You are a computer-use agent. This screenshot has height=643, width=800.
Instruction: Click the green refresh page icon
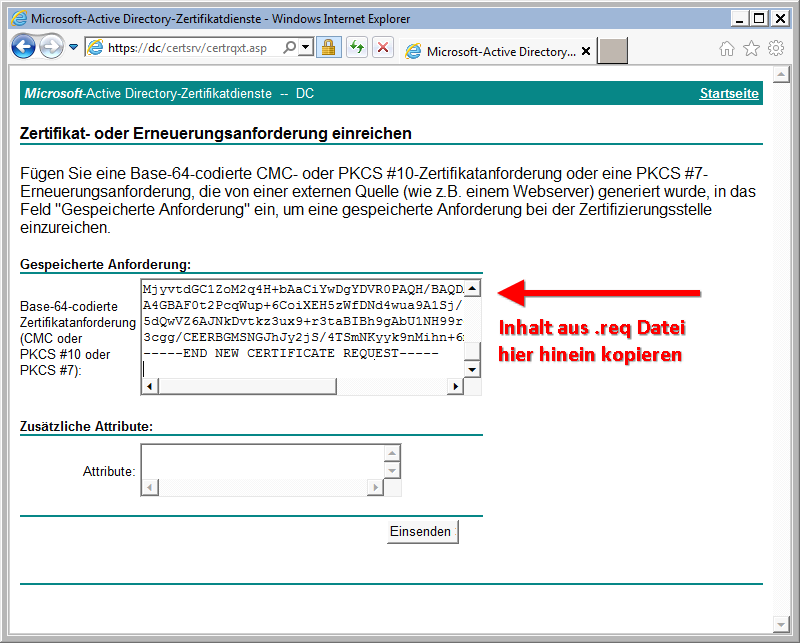click(356, 47)
